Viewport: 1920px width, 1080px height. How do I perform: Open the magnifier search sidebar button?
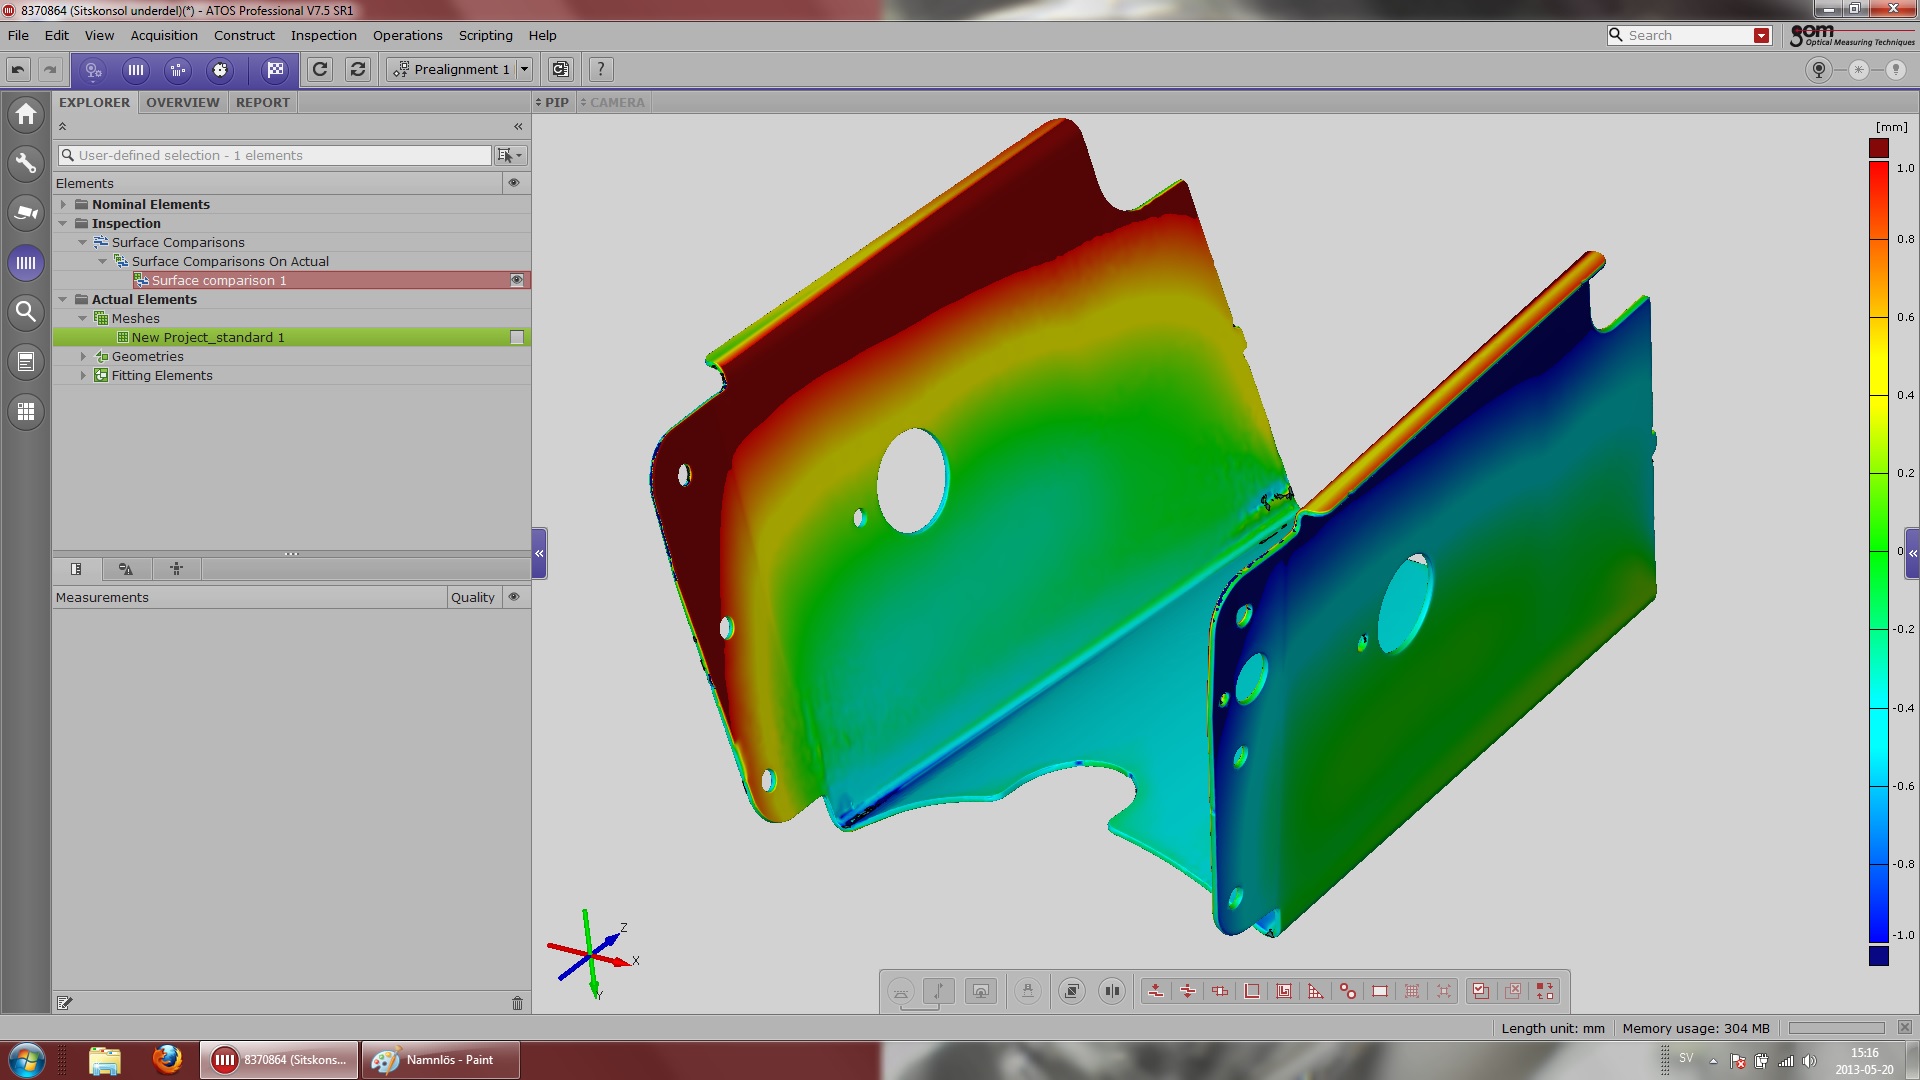[x=26, y=311]
